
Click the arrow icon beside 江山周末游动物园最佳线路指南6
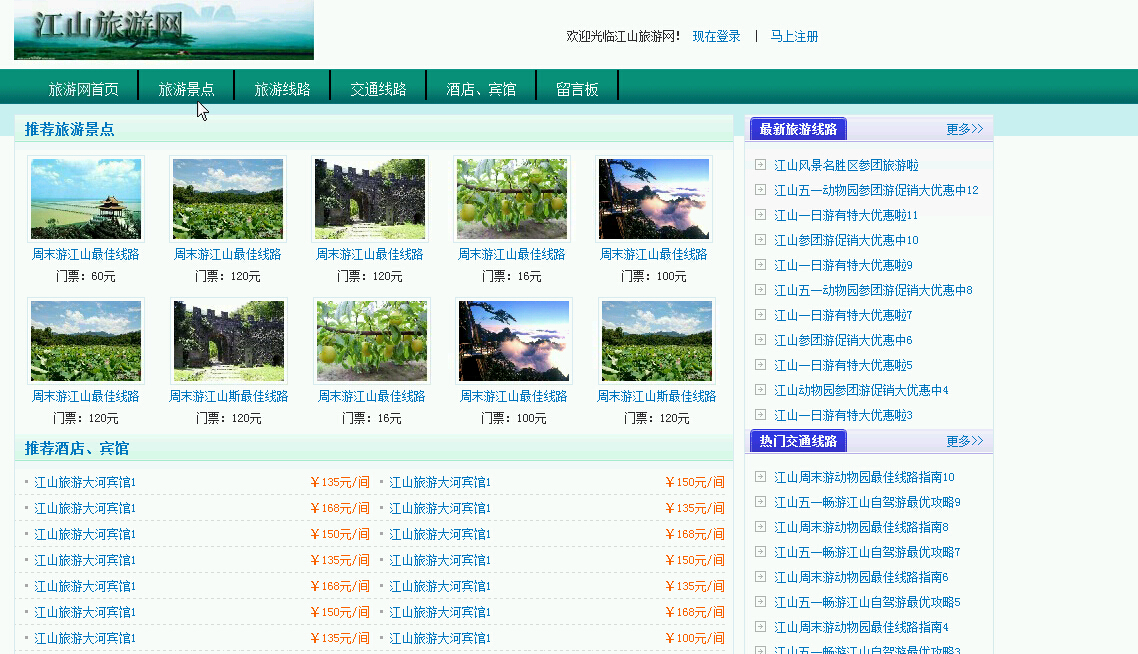point(760,577)
